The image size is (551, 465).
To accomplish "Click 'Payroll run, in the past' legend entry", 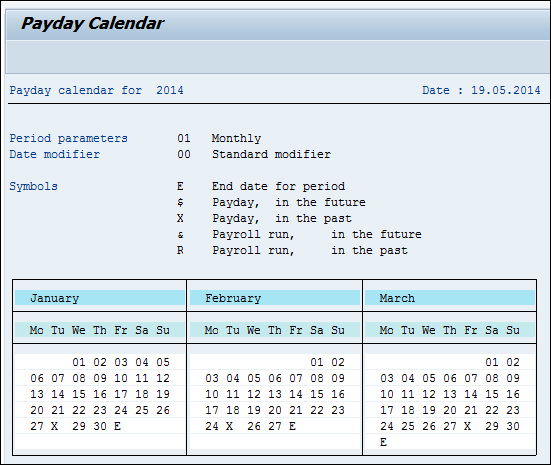I will [310, 250].
